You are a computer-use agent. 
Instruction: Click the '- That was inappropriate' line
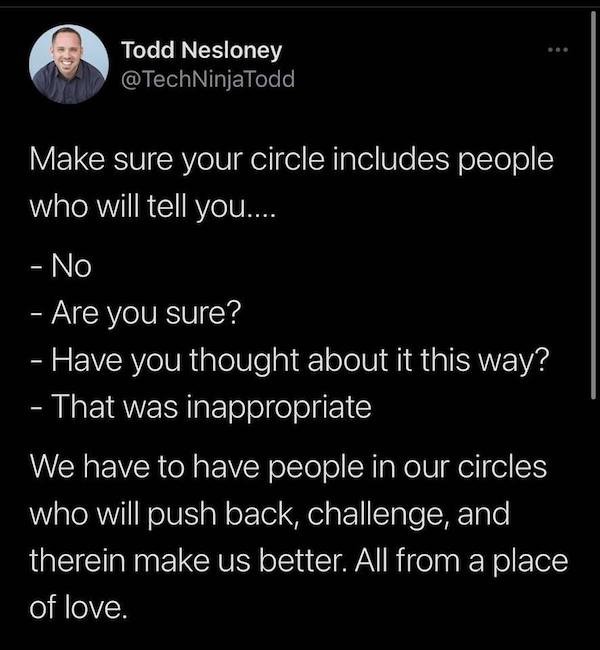[x=201, y=407]
